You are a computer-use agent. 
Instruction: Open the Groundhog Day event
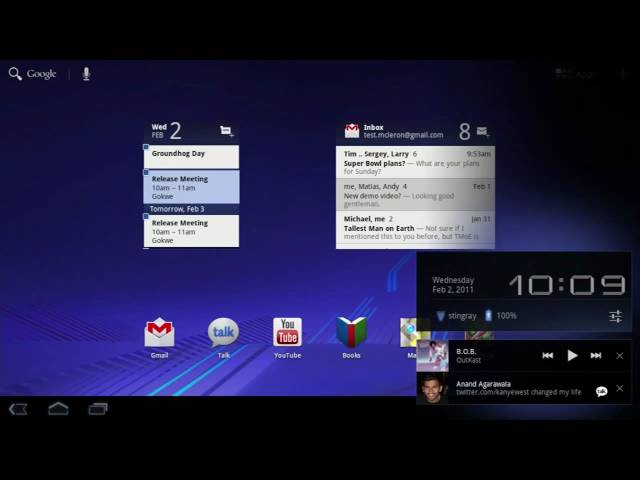pyautogui.click(x=191, y=156)
